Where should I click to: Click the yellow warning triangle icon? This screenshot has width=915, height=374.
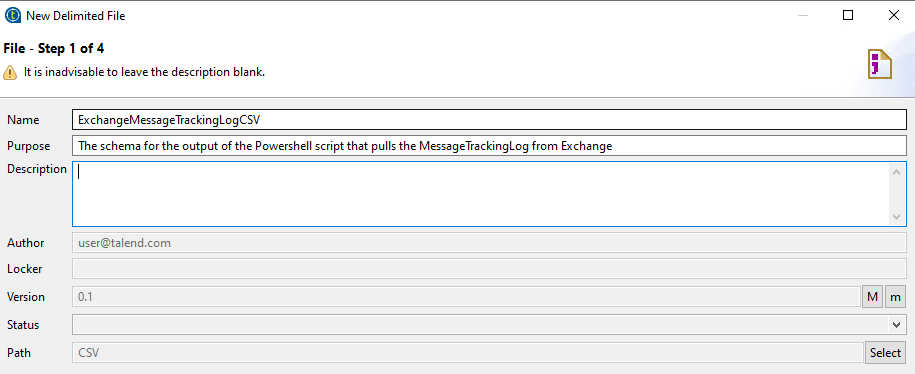click(x=10, y=72)
